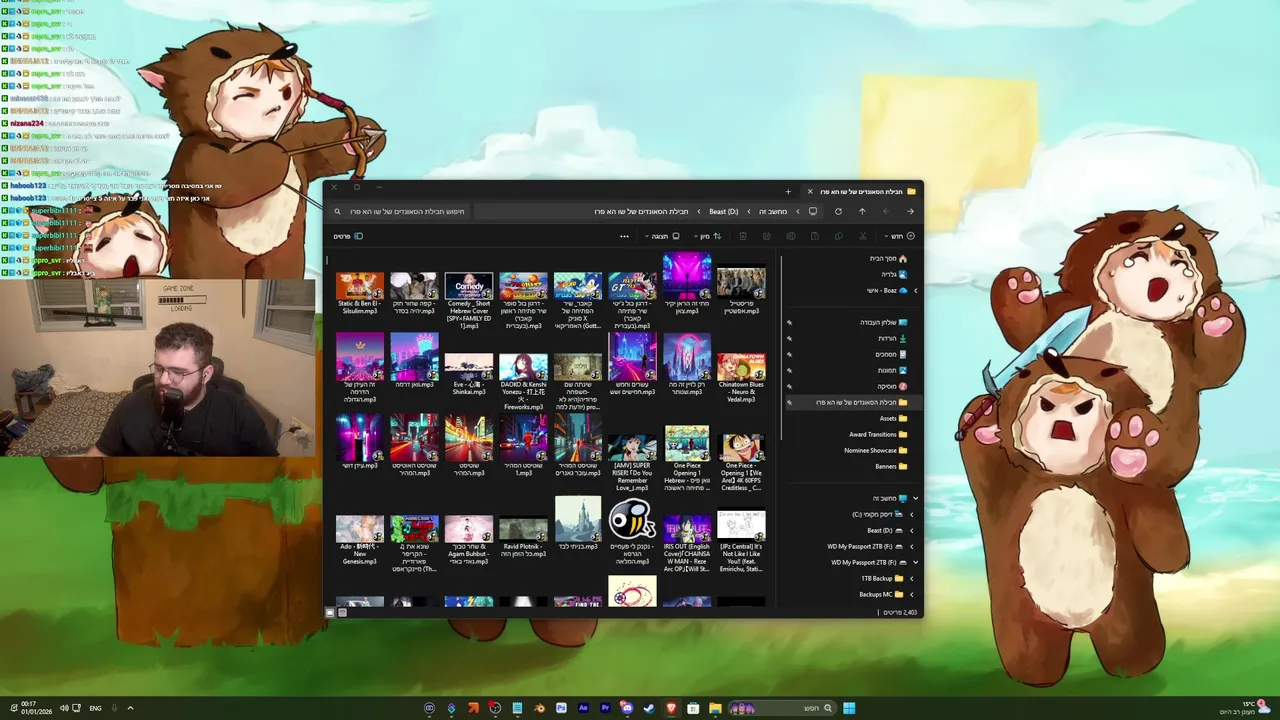Unpin Desktop (שולחן העבודה) from quick access
Image resolution: width=1280 pixels, height=720 pixels.
(789, 322)
